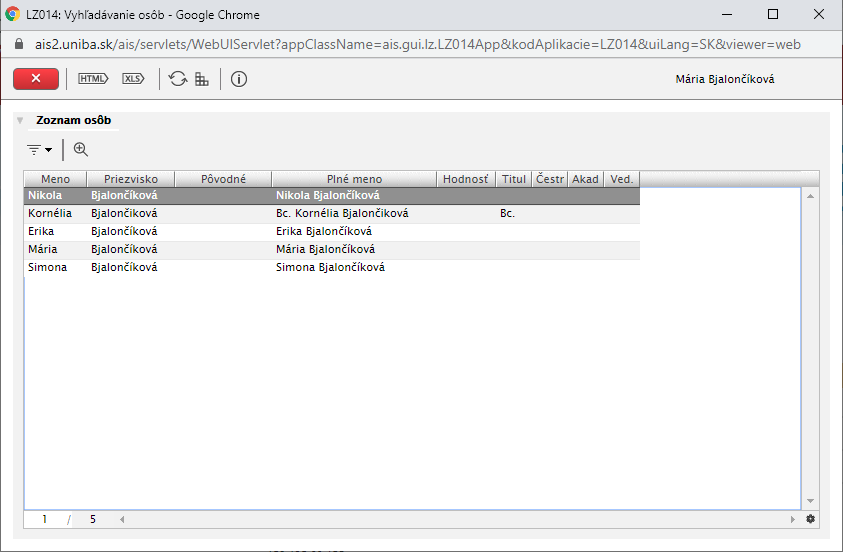This screenshot has height=552, width=843.
Task: Click the red close application button
Action: [x=37, y=79]
